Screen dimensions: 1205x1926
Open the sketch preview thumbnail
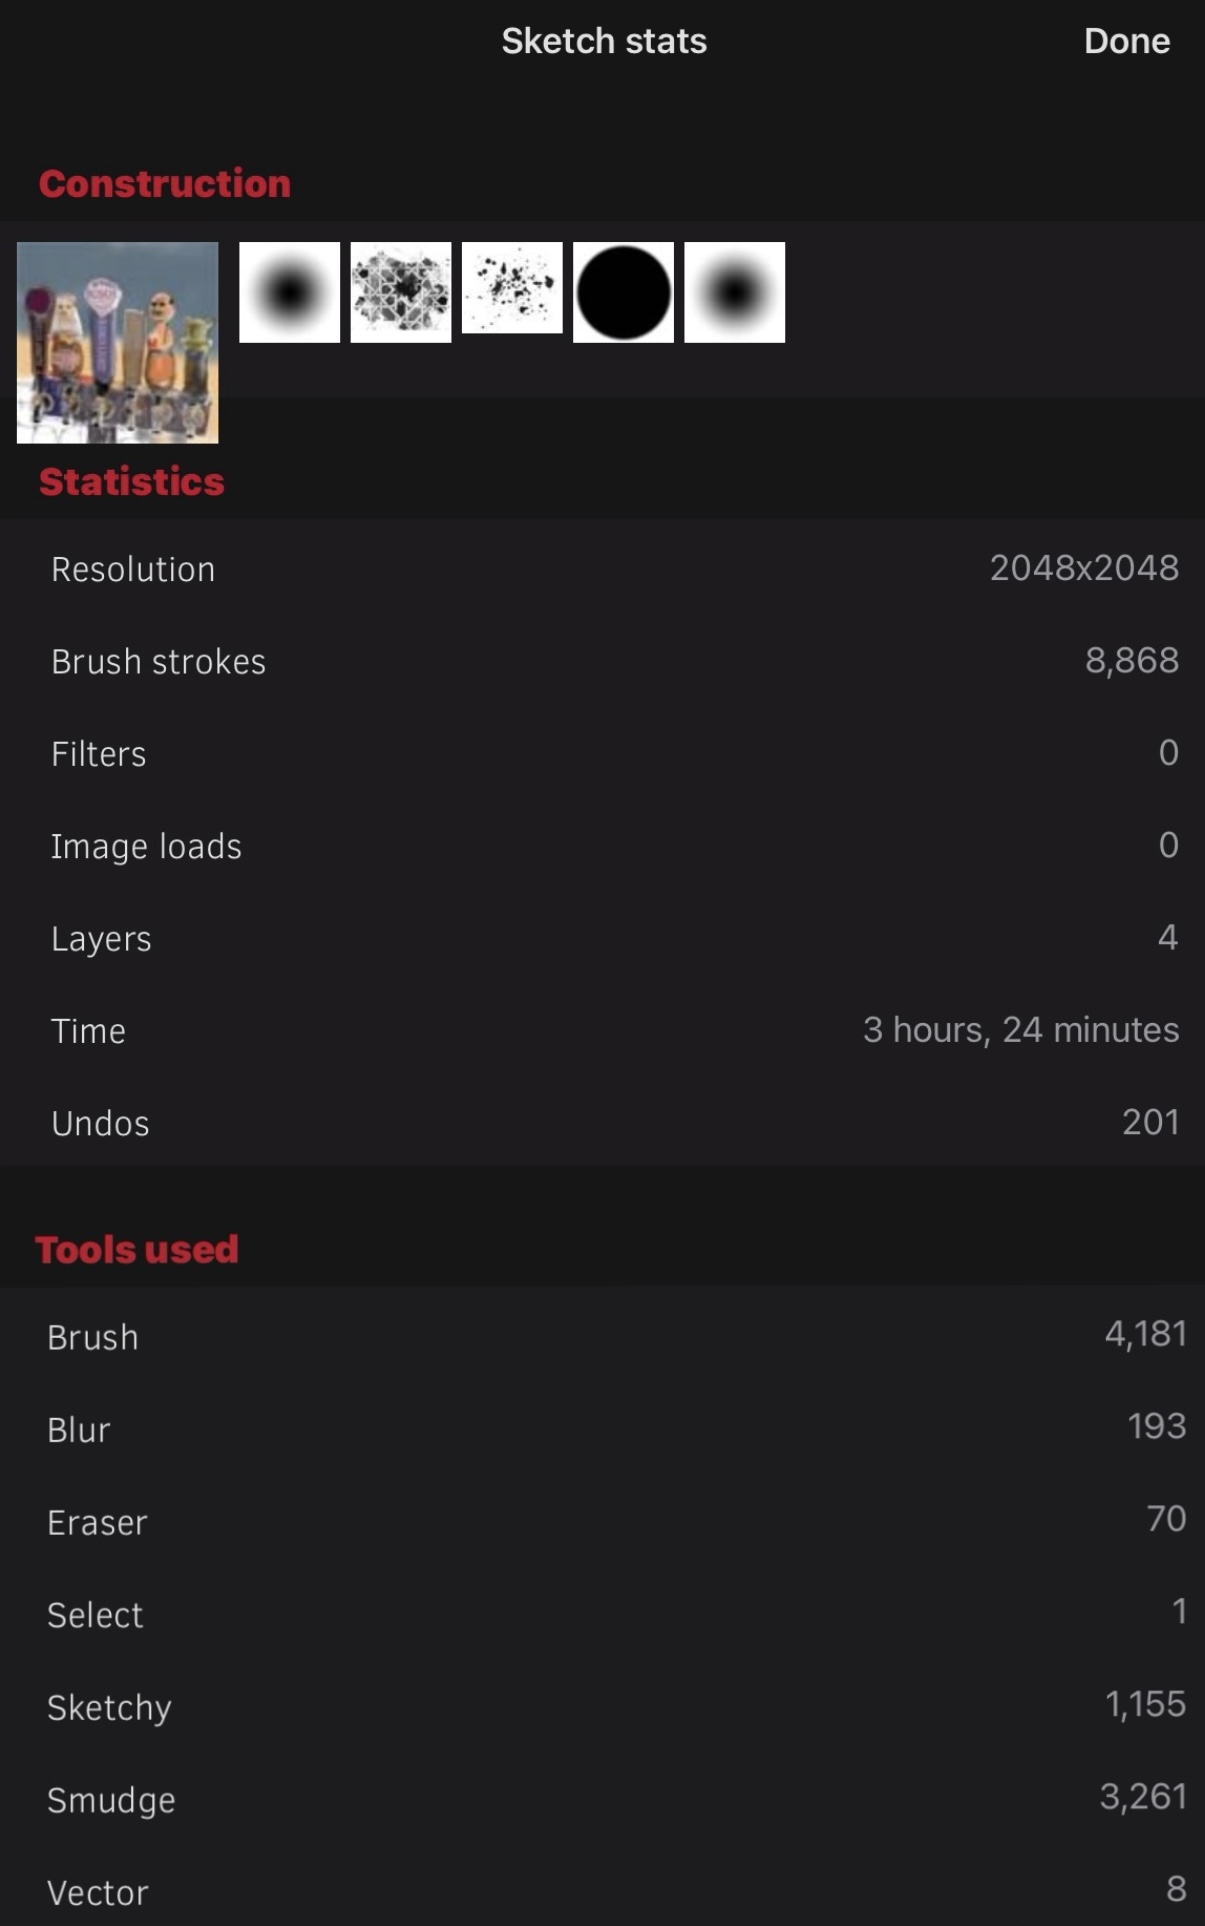118,342
